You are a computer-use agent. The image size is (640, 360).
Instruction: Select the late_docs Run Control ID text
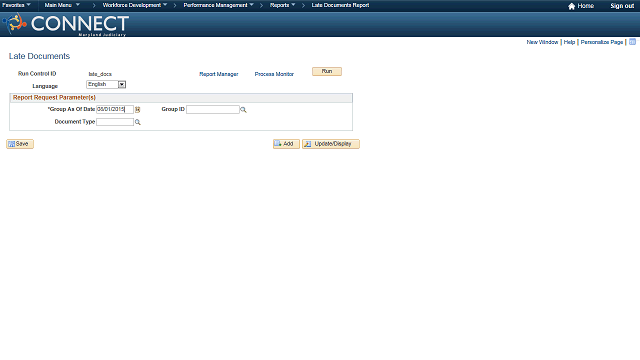click(100, 74)
